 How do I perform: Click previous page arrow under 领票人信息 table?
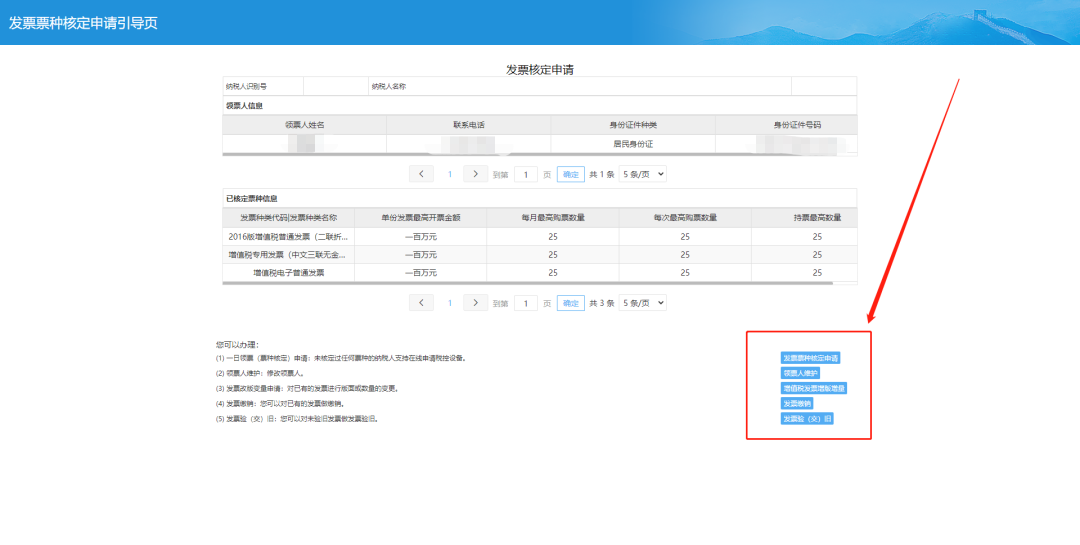[x=422, y=174]
